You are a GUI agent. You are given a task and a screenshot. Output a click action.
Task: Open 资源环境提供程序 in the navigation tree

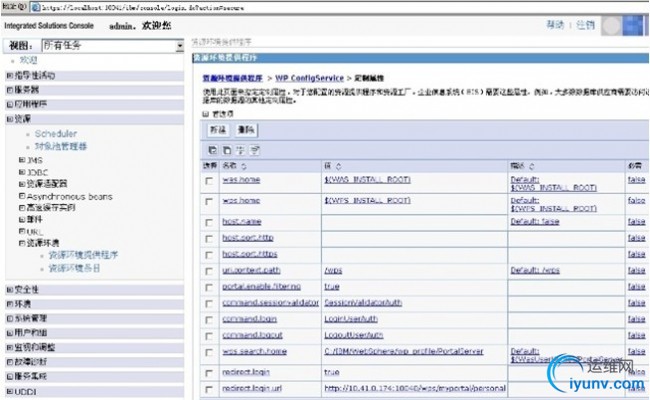[83, 255]
